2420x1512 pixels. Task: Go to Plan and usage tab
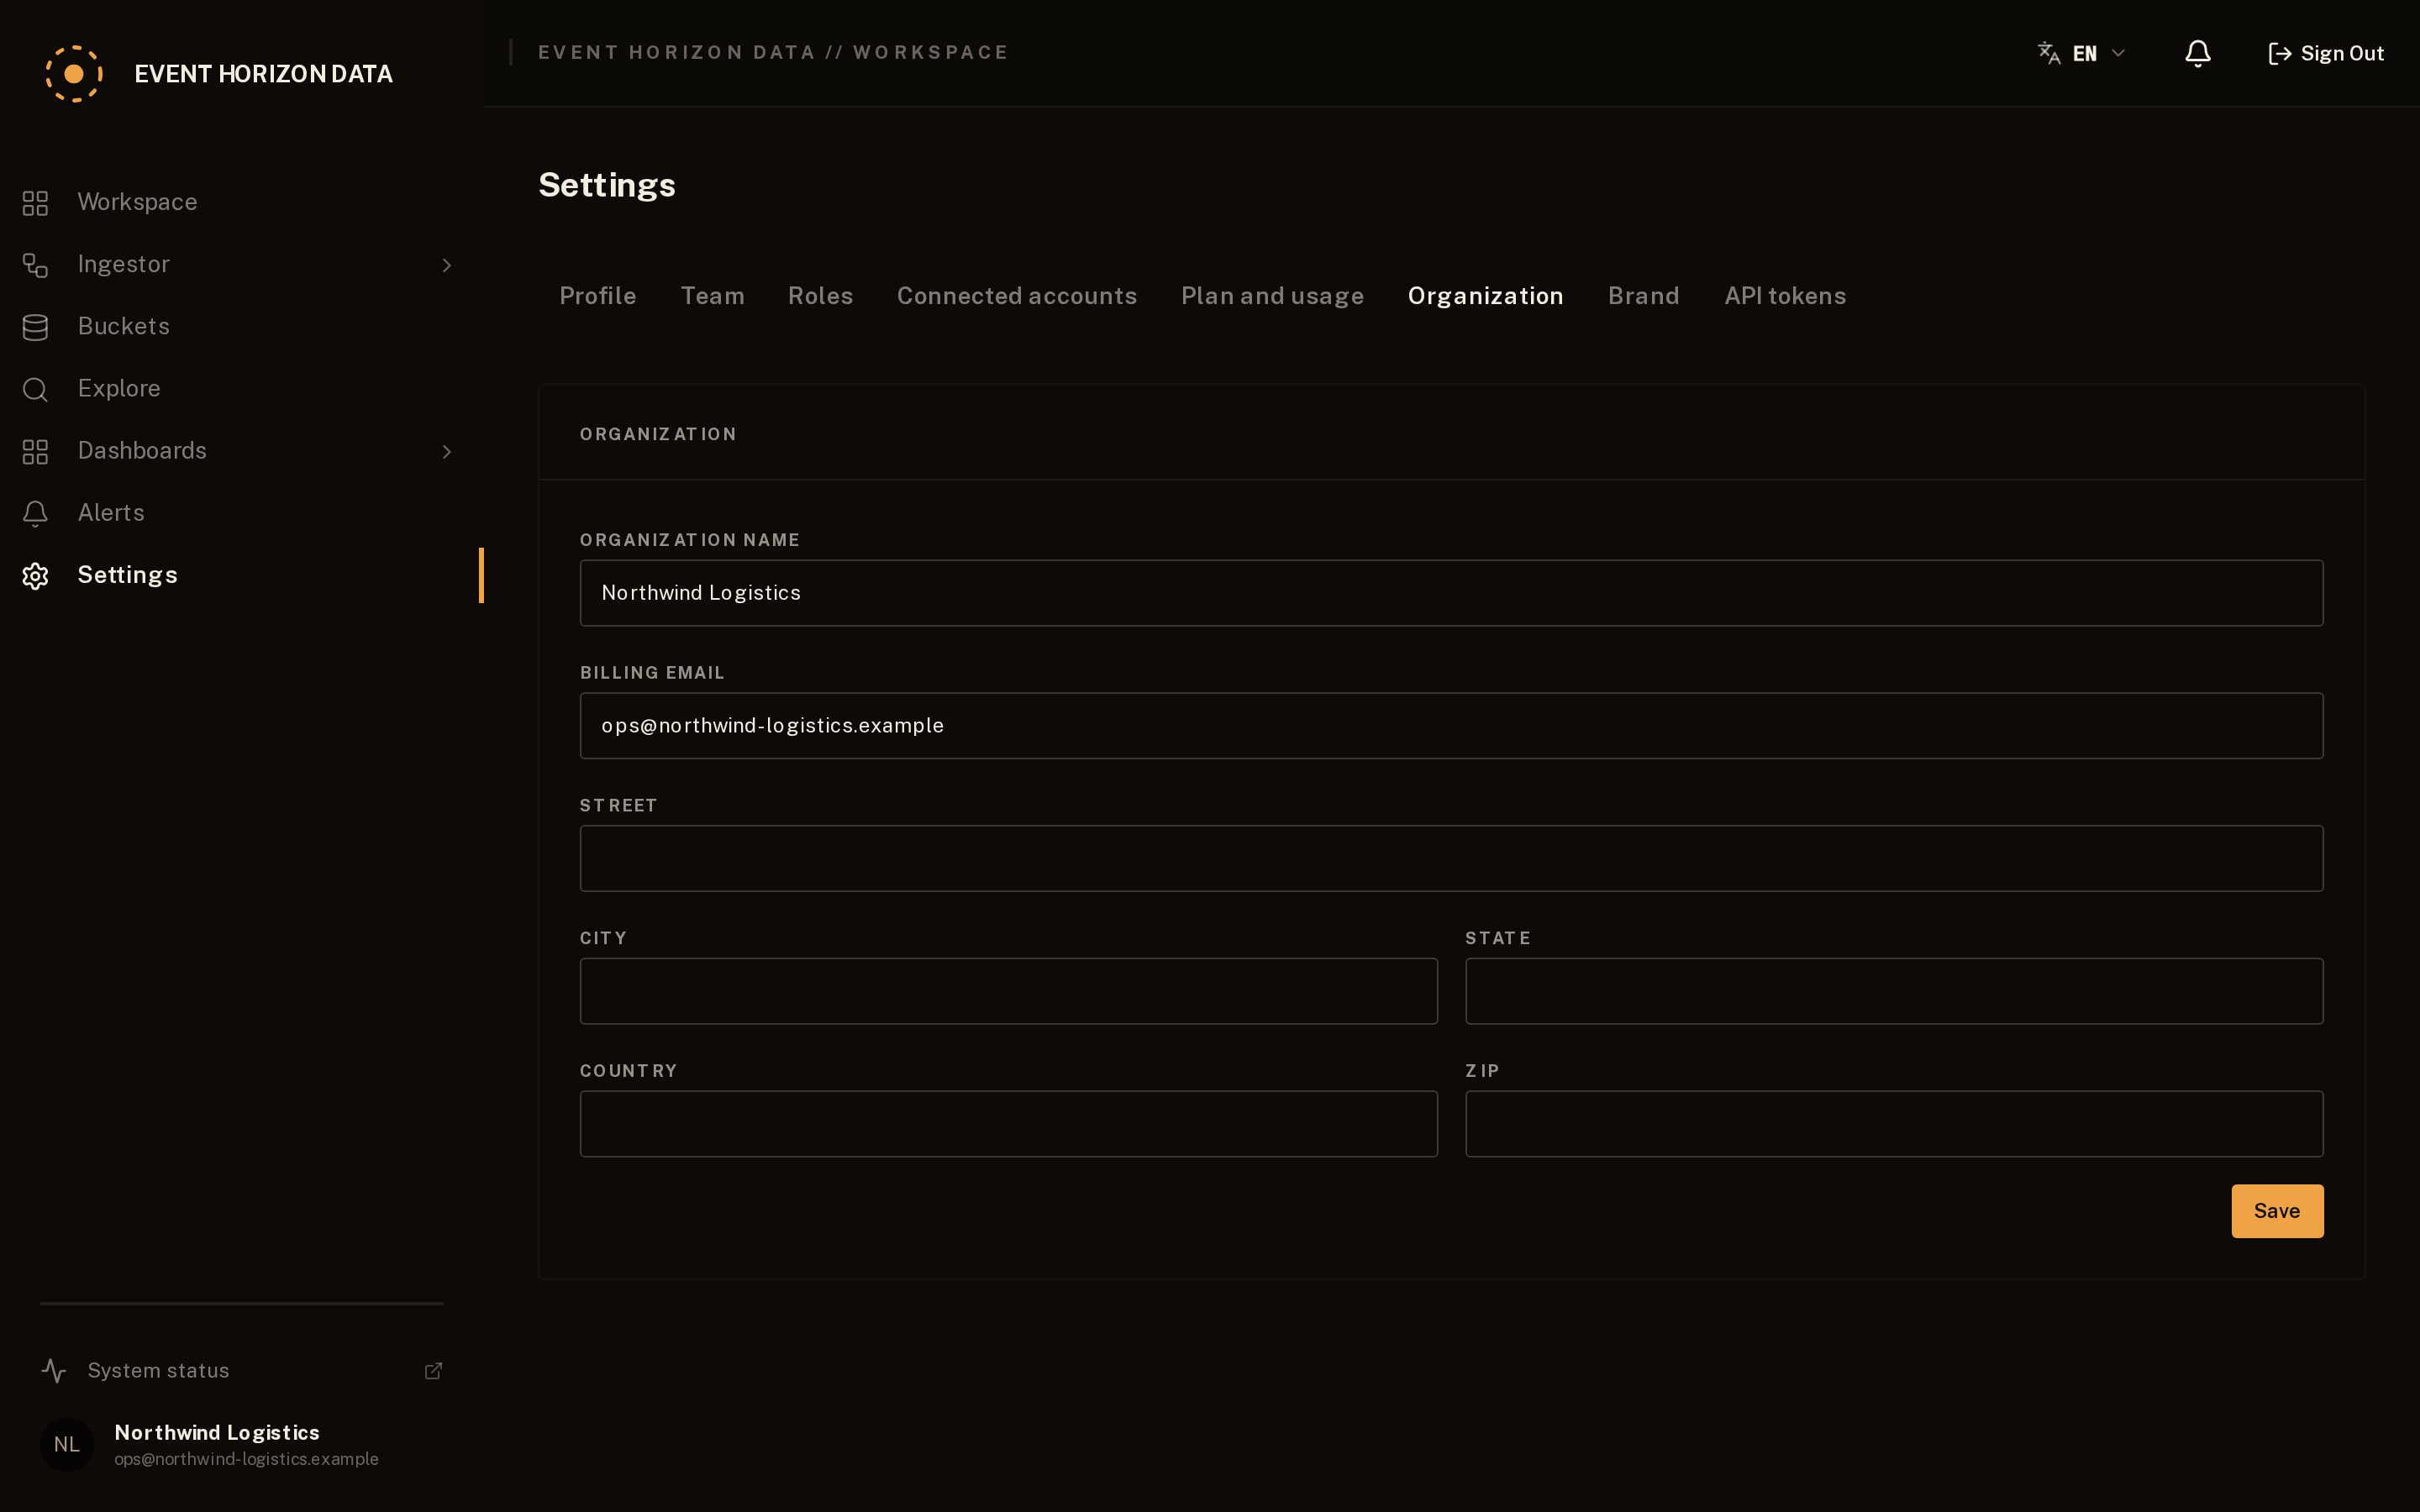pyautogui.click(x=1272, y=296)
